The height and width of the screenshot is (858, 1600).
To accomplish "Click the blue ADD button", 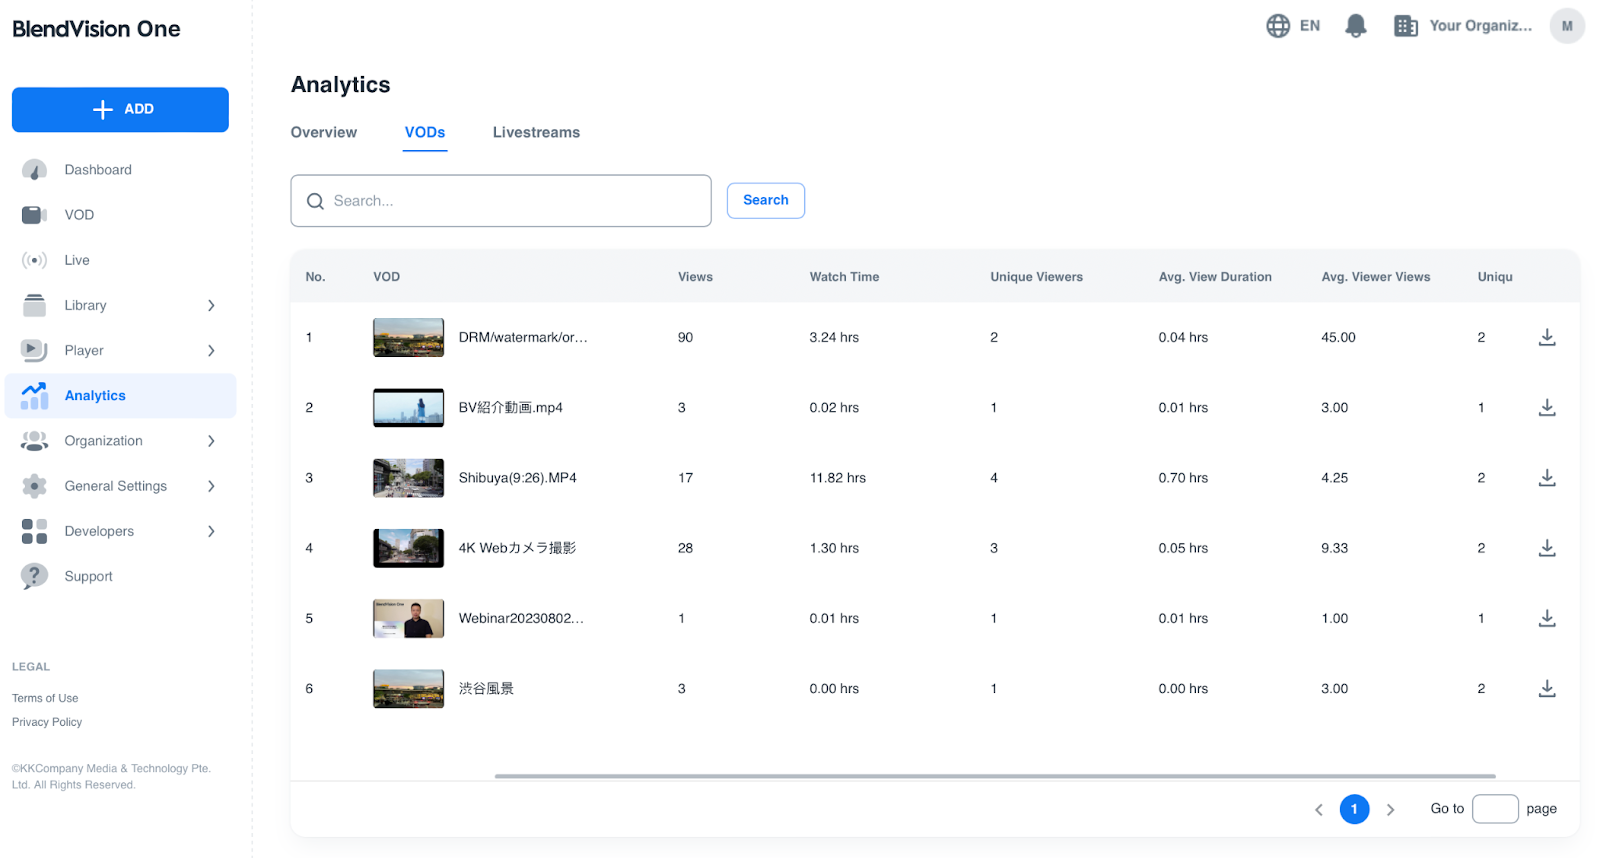I will 120,109.
